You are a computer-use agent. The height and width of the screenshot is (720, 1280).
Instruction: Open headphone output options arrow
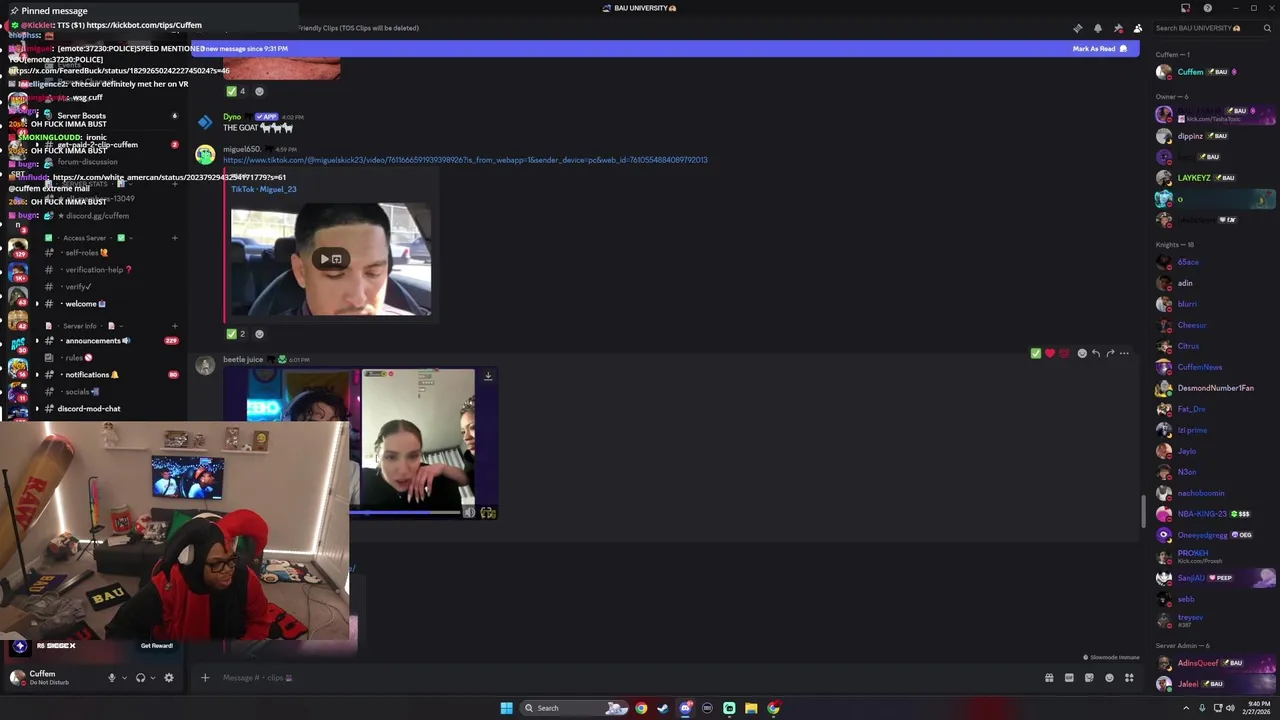[152, 678]
